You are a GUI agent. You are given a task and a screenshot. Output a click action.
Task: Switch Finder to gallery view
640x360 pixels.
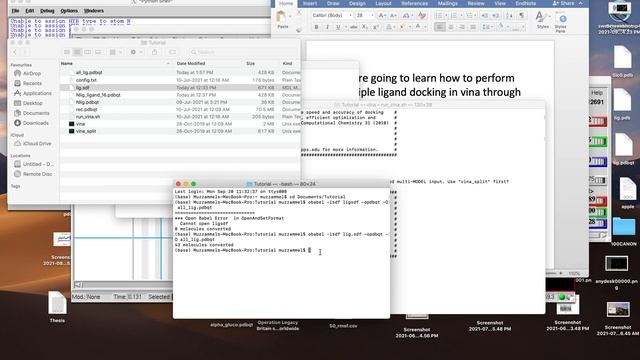click(98, 52)
